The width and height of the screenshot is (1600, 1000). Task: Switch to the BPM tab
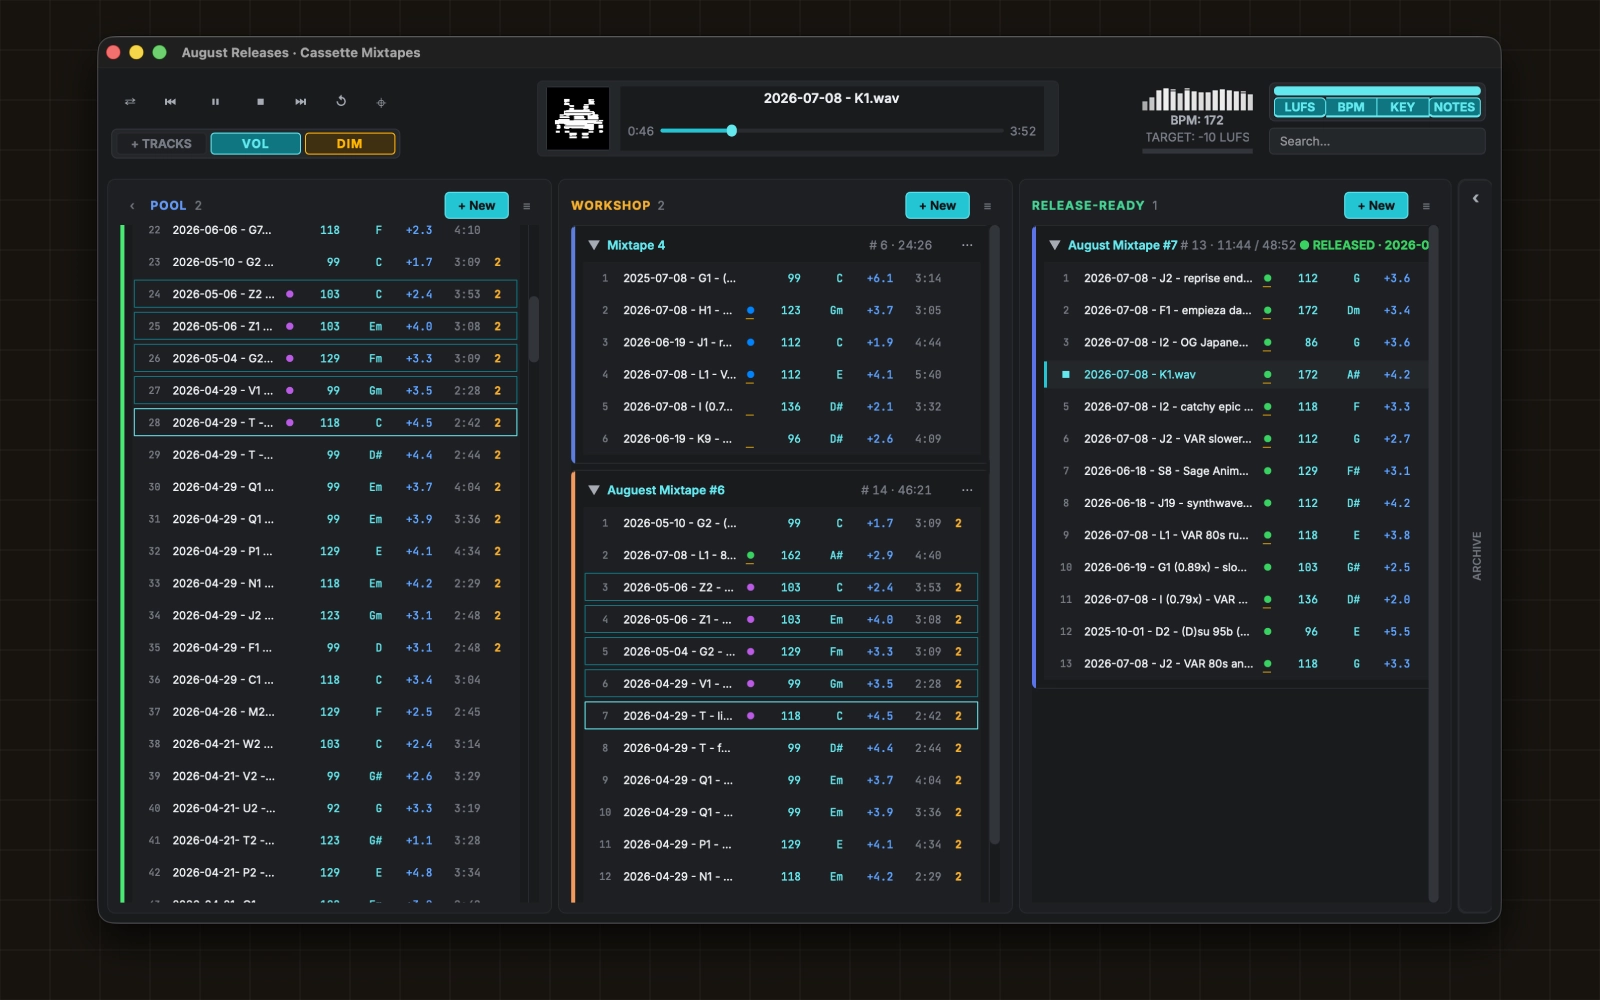click(1351, 107)
